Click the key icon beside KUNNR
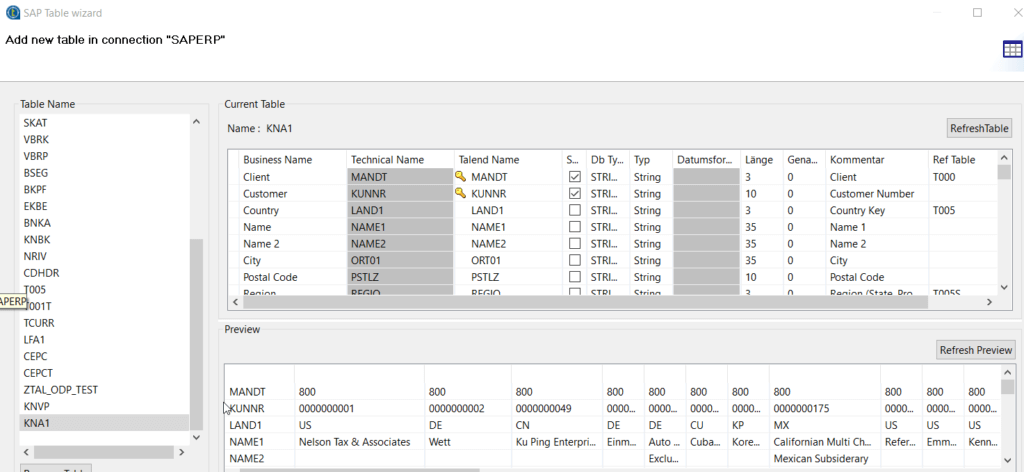 461,193
